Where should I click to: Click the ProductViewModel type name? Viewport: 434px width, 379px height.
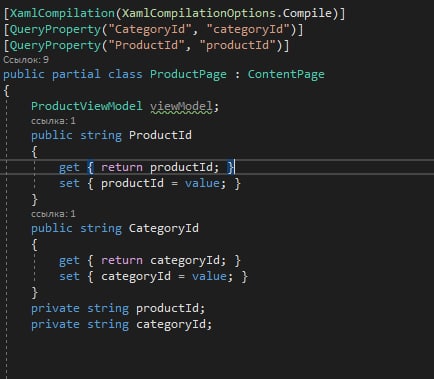pyautogui.click(x=87, y=106)
